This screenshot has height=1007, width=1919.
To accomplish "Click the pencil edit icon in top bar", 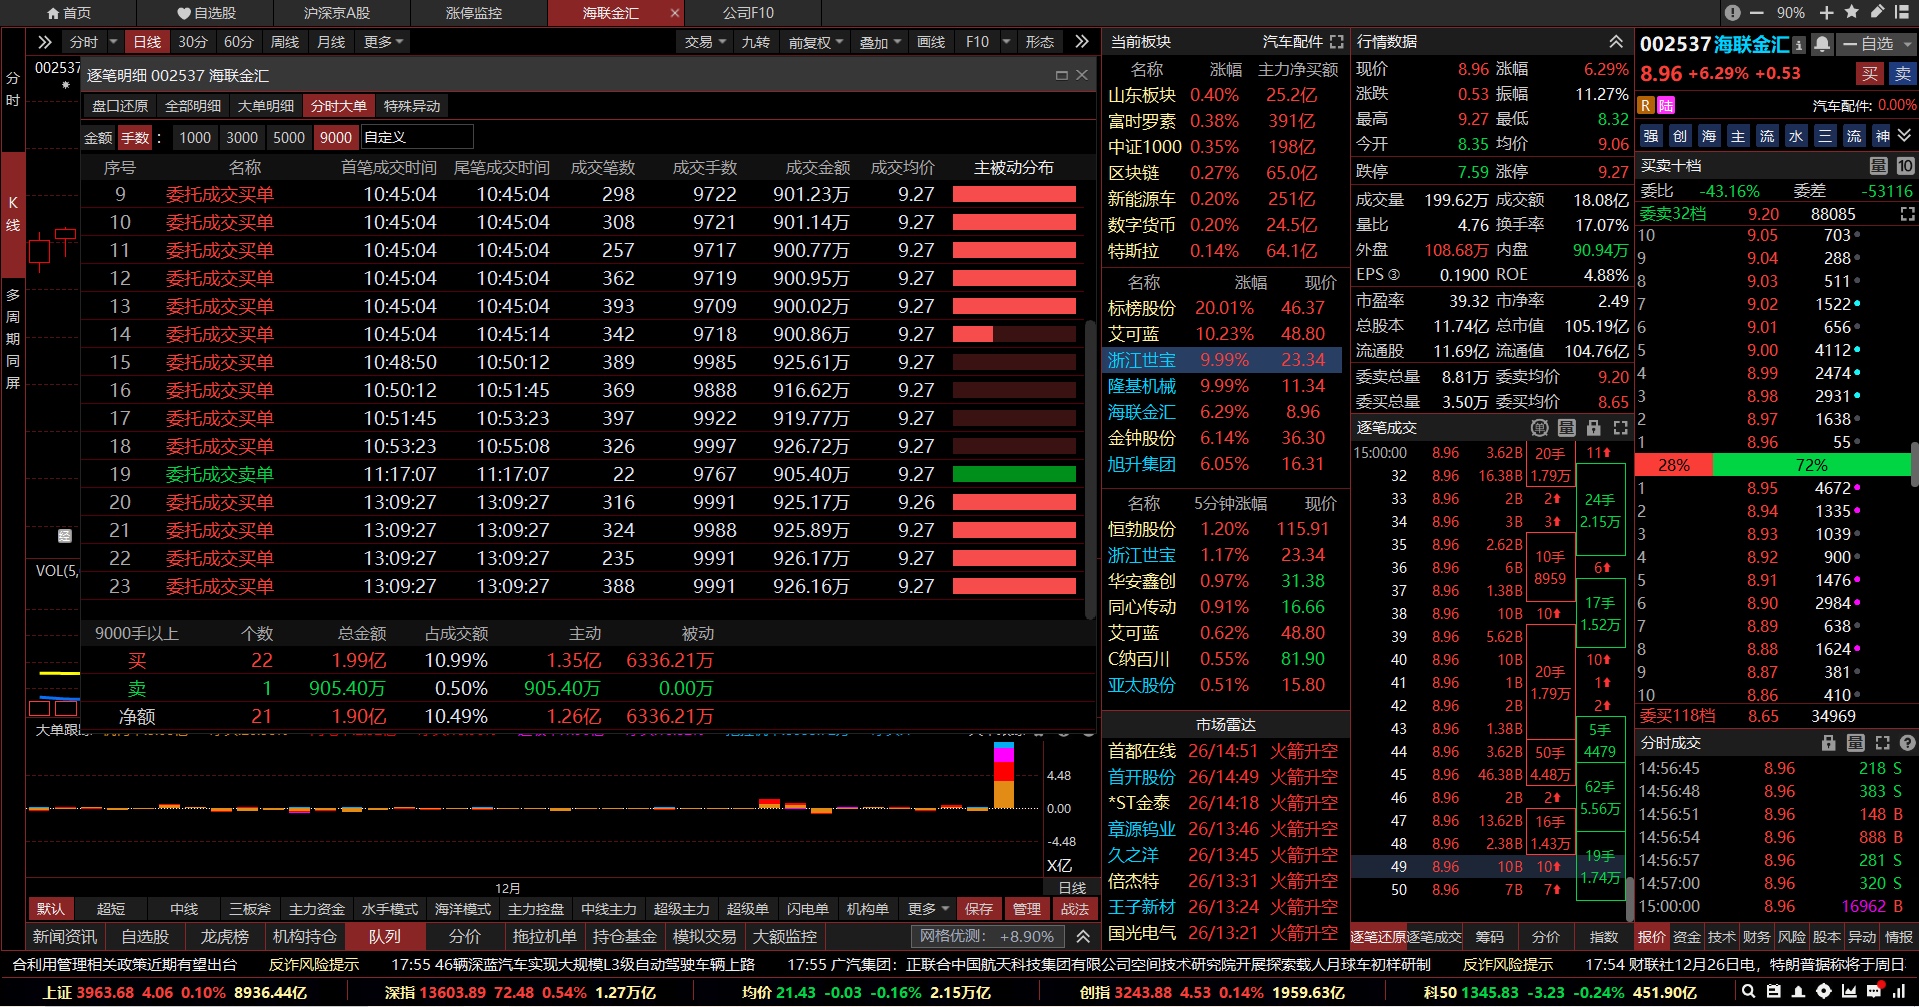I will (1876, 12).
